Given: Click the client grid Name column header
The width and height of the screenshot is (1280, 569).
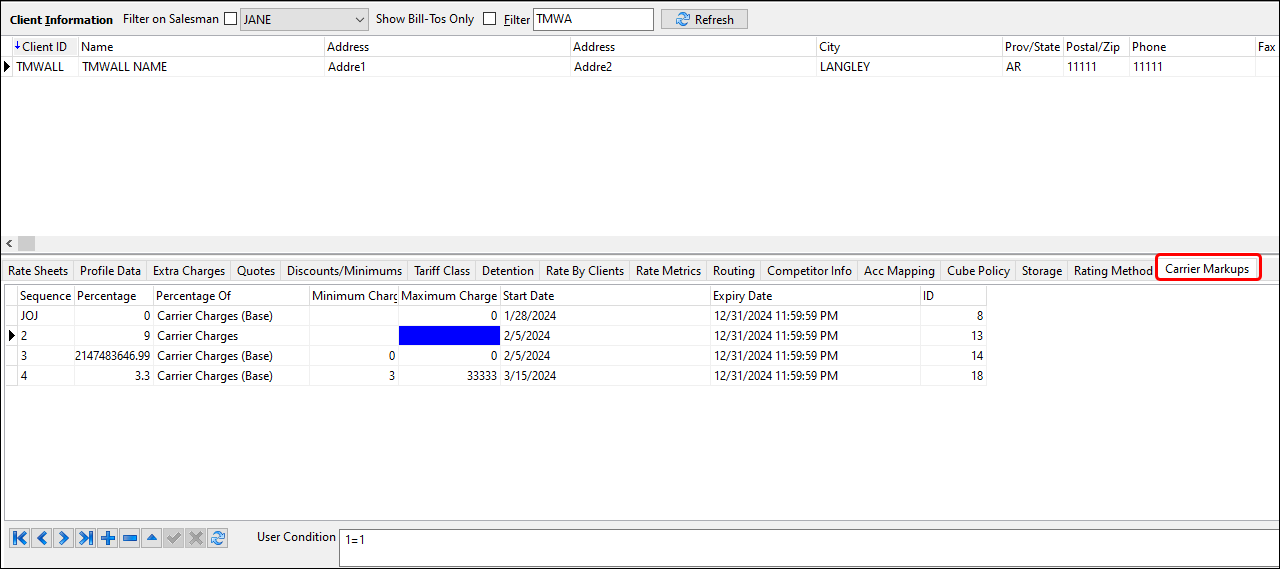Looking at the screenshot, I should click(x=201, y=47).
